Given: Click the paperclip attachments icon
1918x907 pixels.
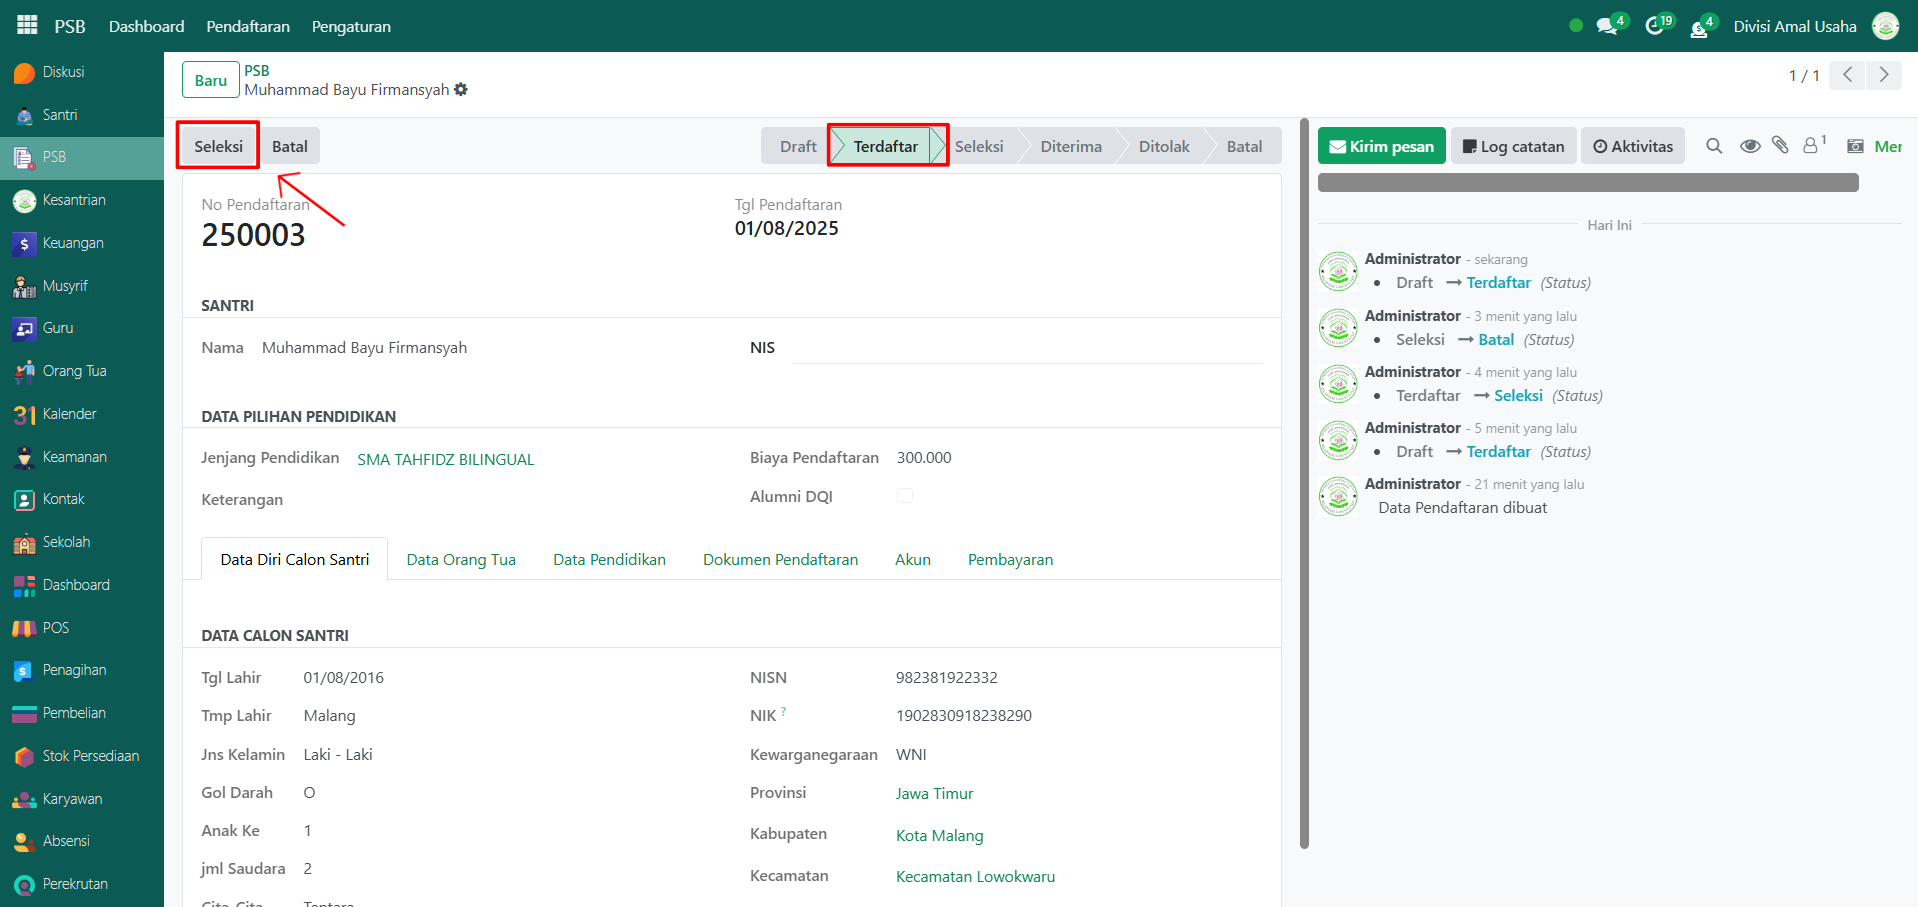Looking at the screenshot, I should point(1780,146).
